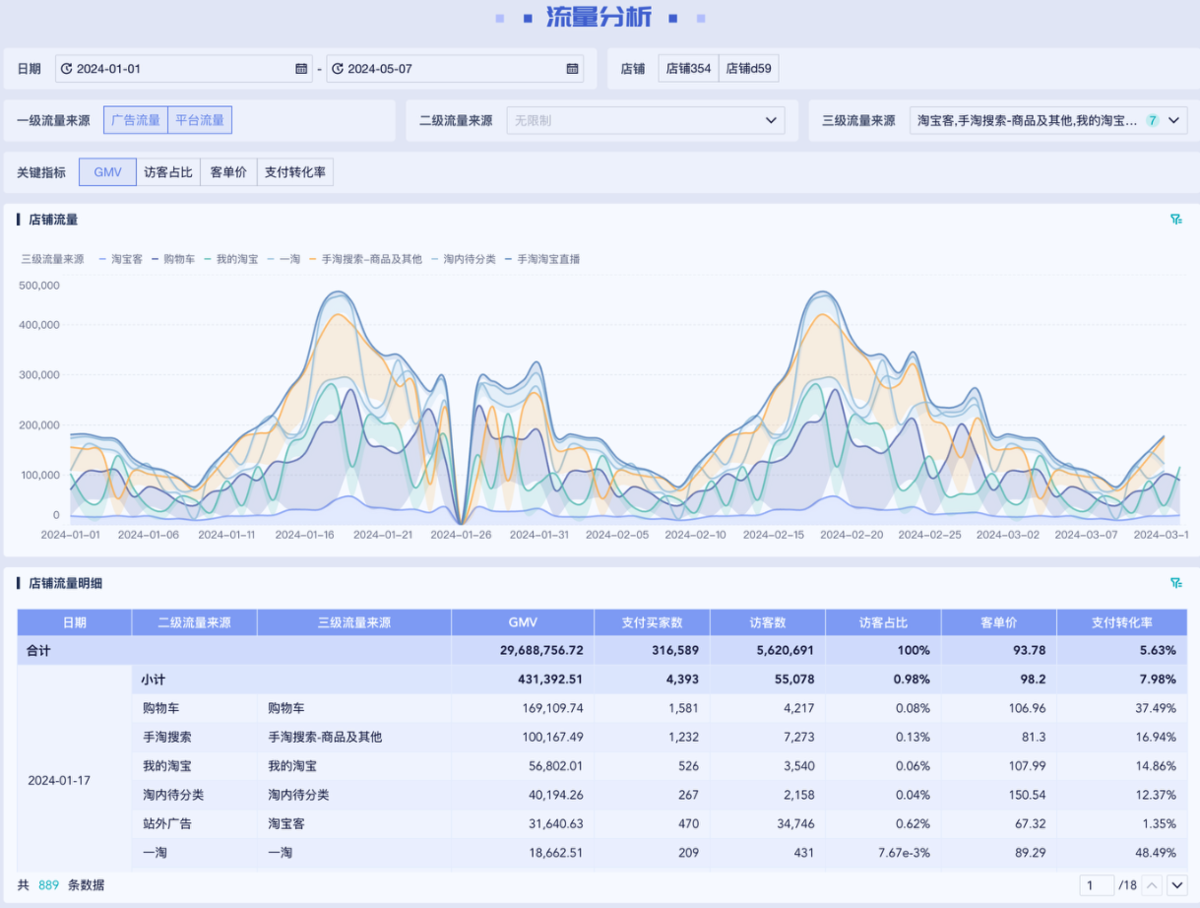The height and width of the screenshot is (908, 1200).
Task: Click the page number input field
Action: coord(1096,885)
